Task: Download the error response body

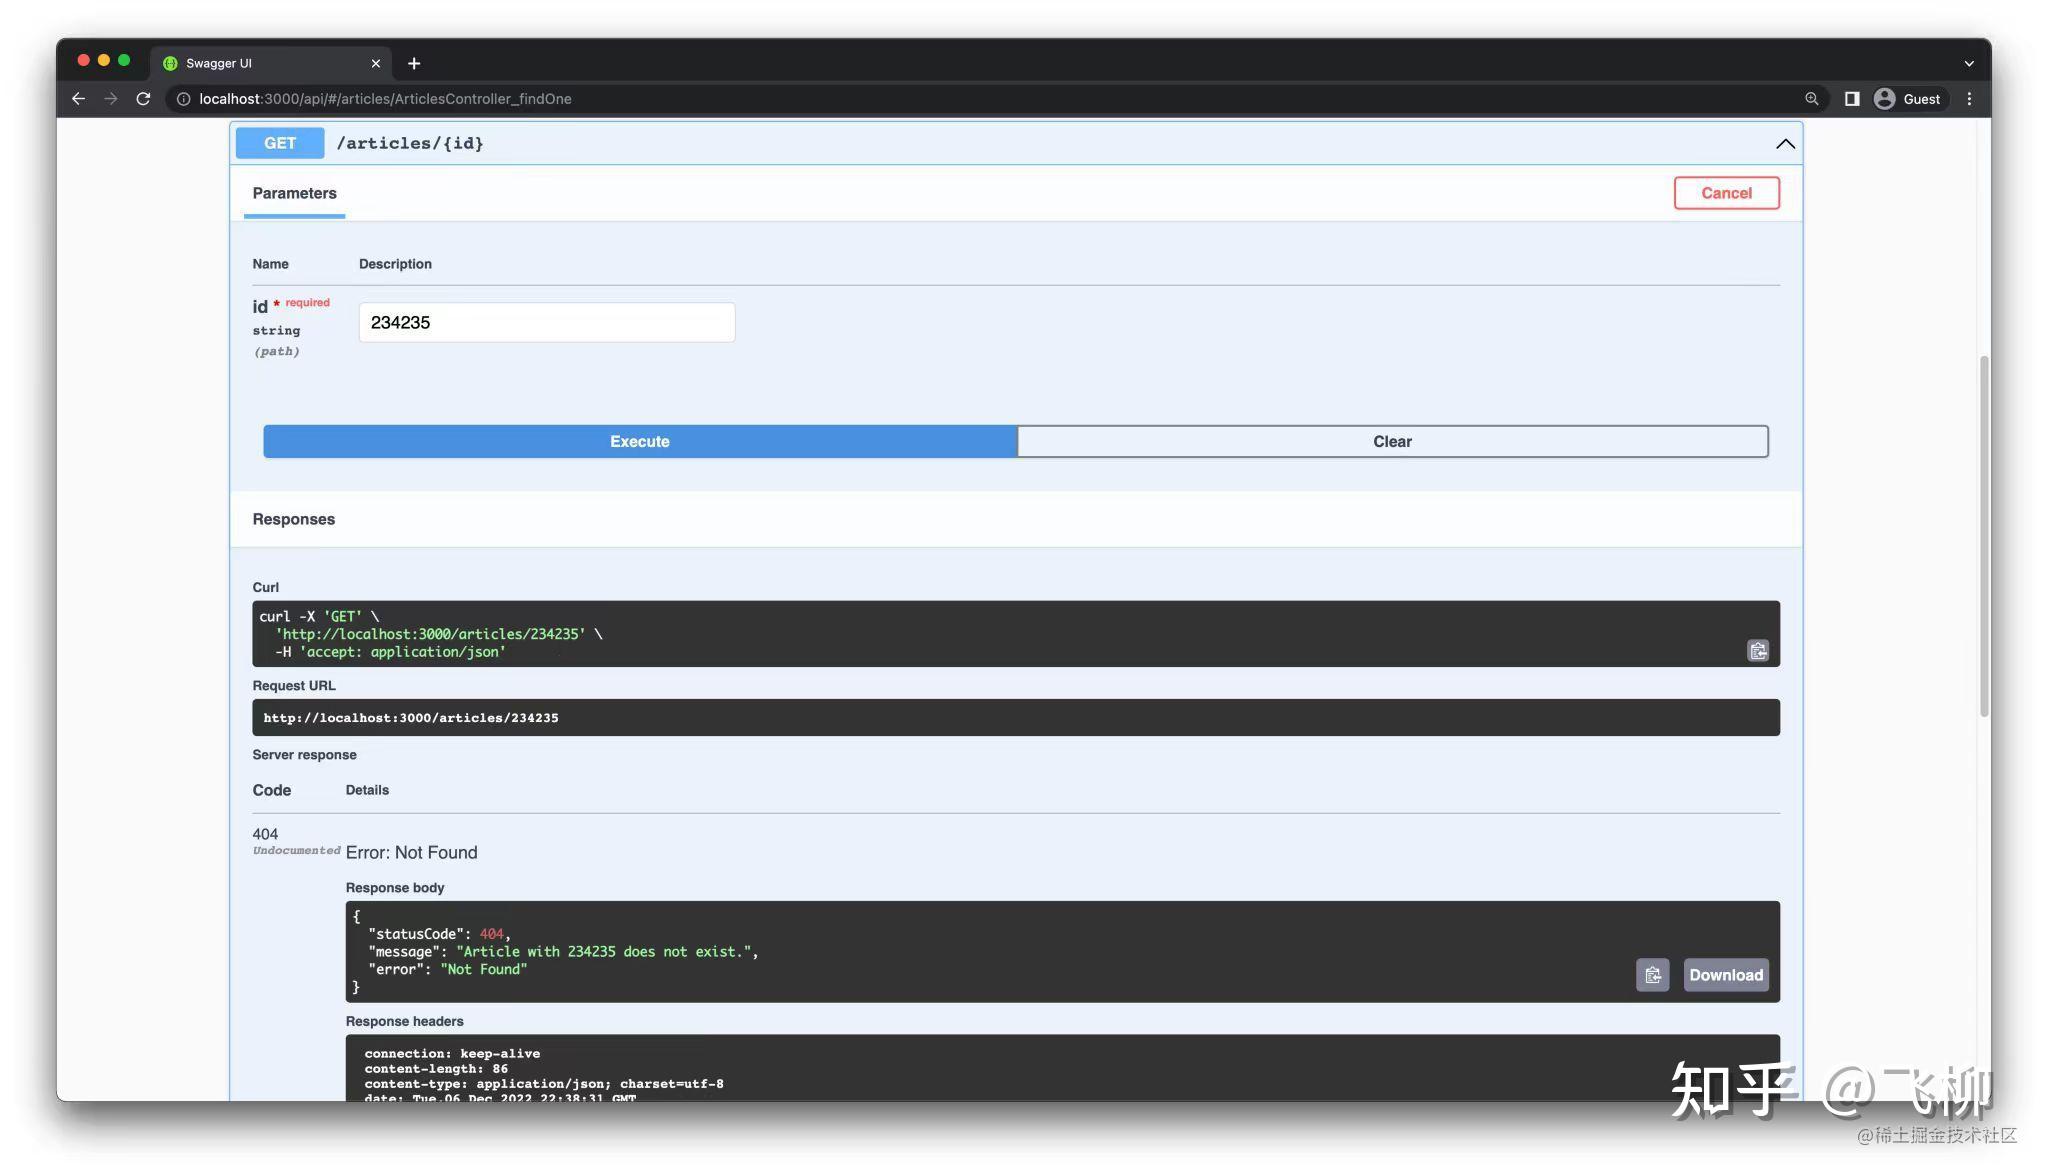Action: pos(1725,974)
